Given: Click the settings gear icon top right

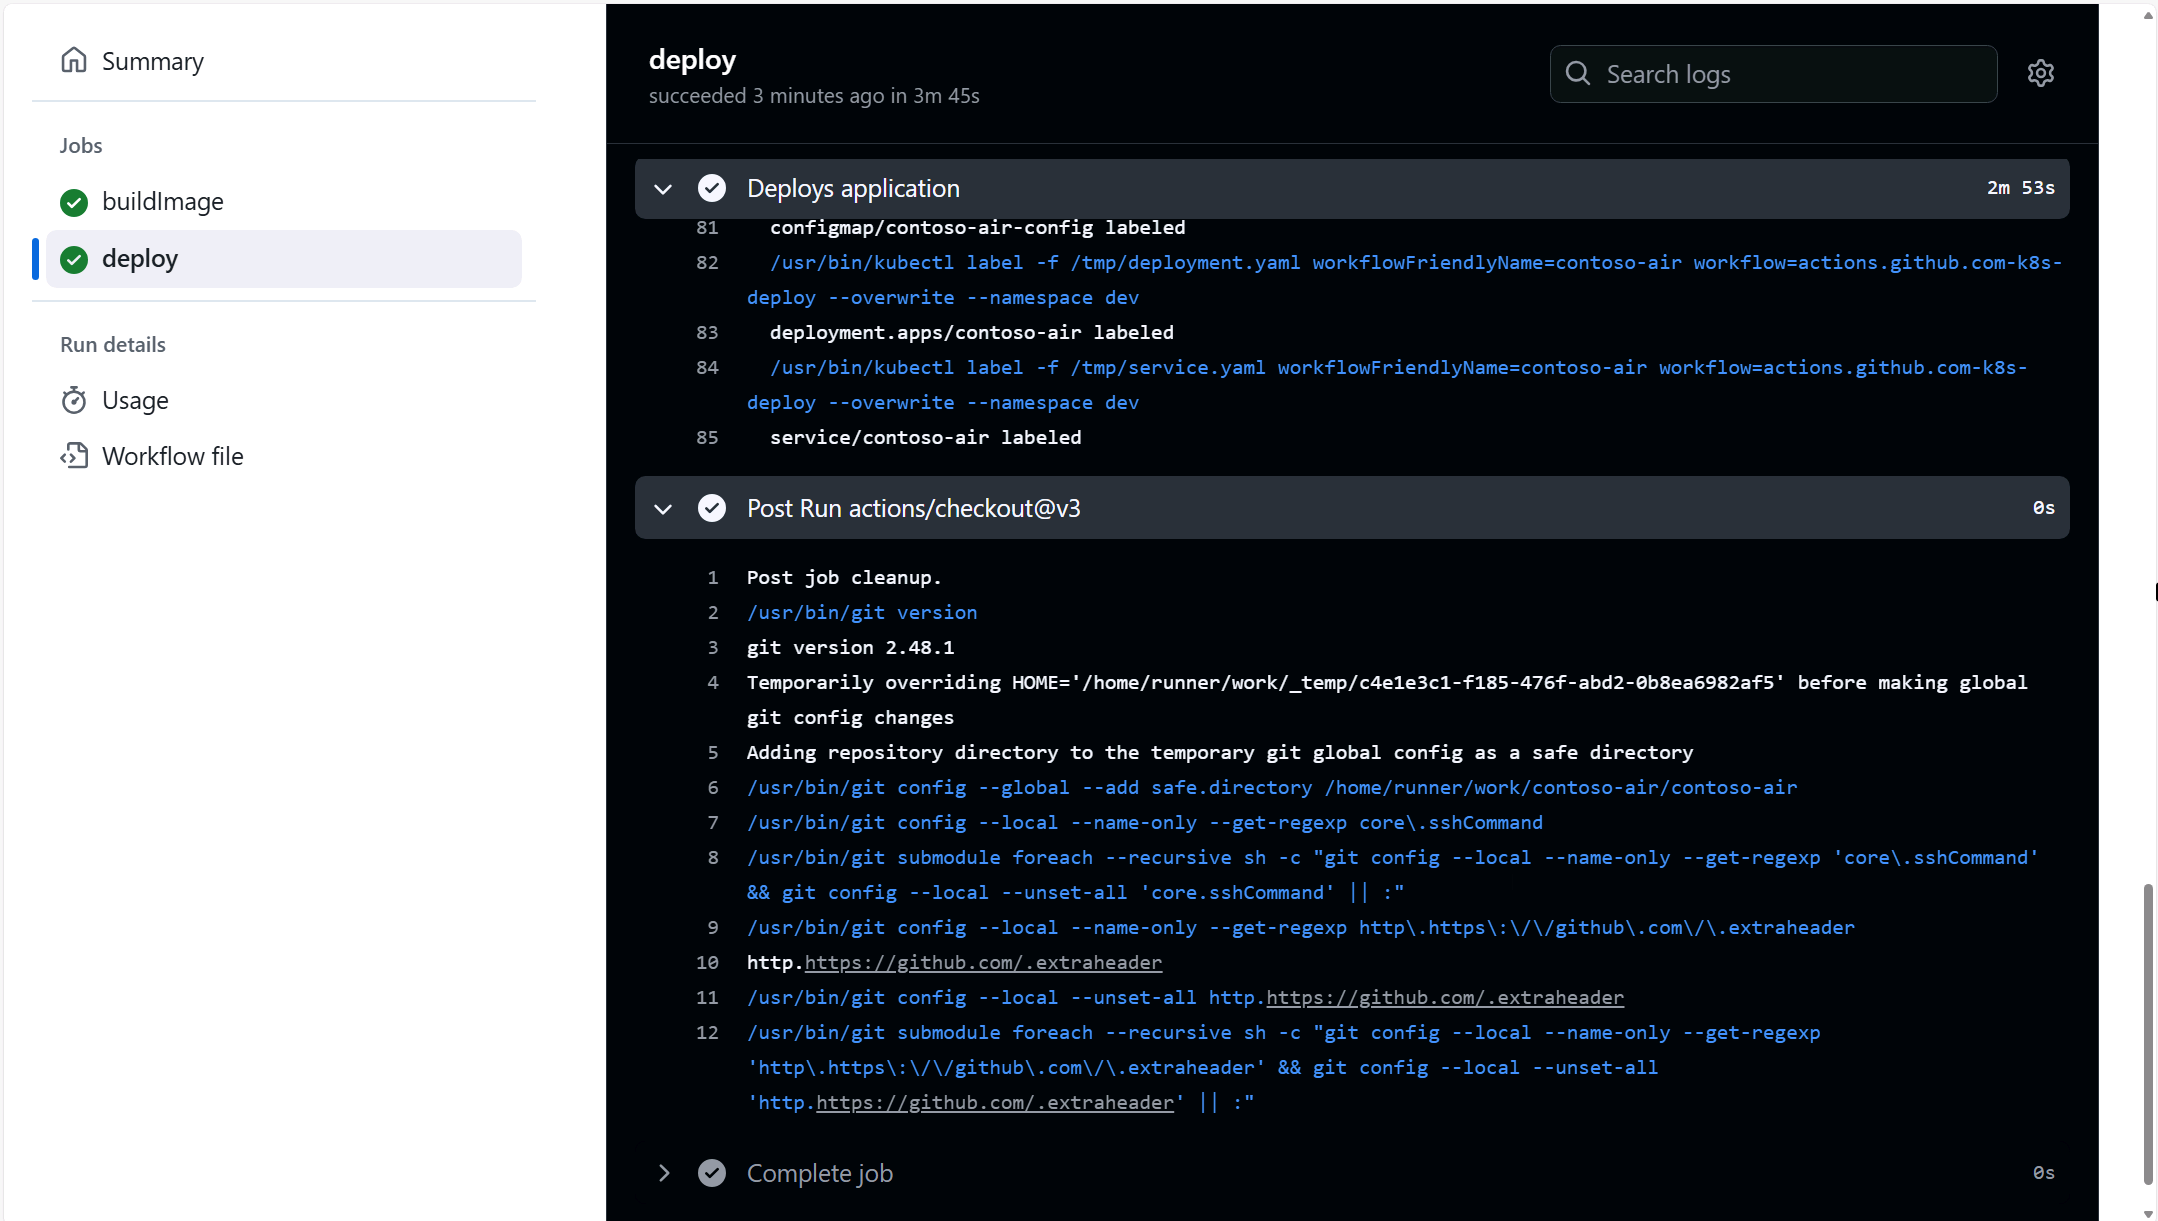Looking at the screenshot, I should coord(2042,73).
